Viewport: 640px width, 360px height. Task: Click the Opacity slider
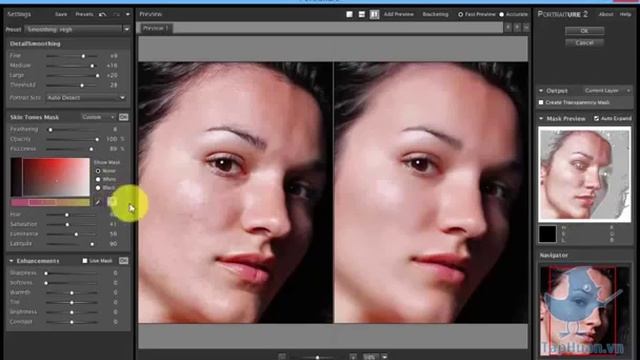pos(72,140)
